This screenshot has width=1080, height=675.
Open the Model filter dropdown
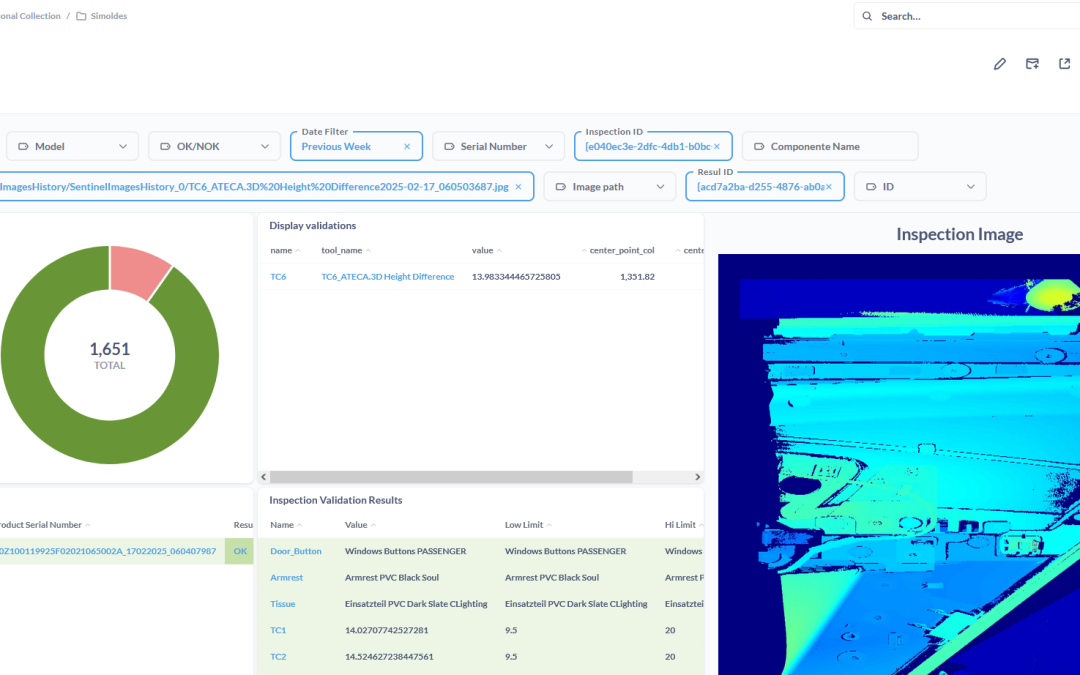[72, 147]
